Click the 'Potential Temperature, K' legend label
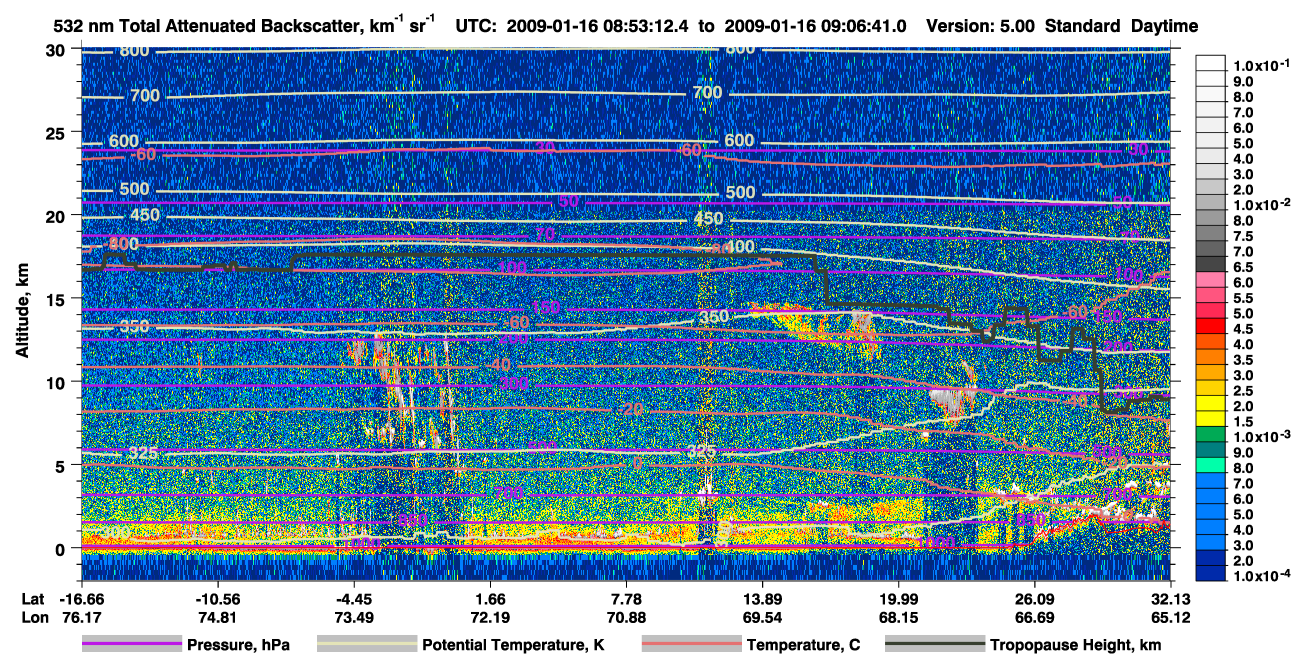Viewport: 1300px width, 667px height. (514, 645)
